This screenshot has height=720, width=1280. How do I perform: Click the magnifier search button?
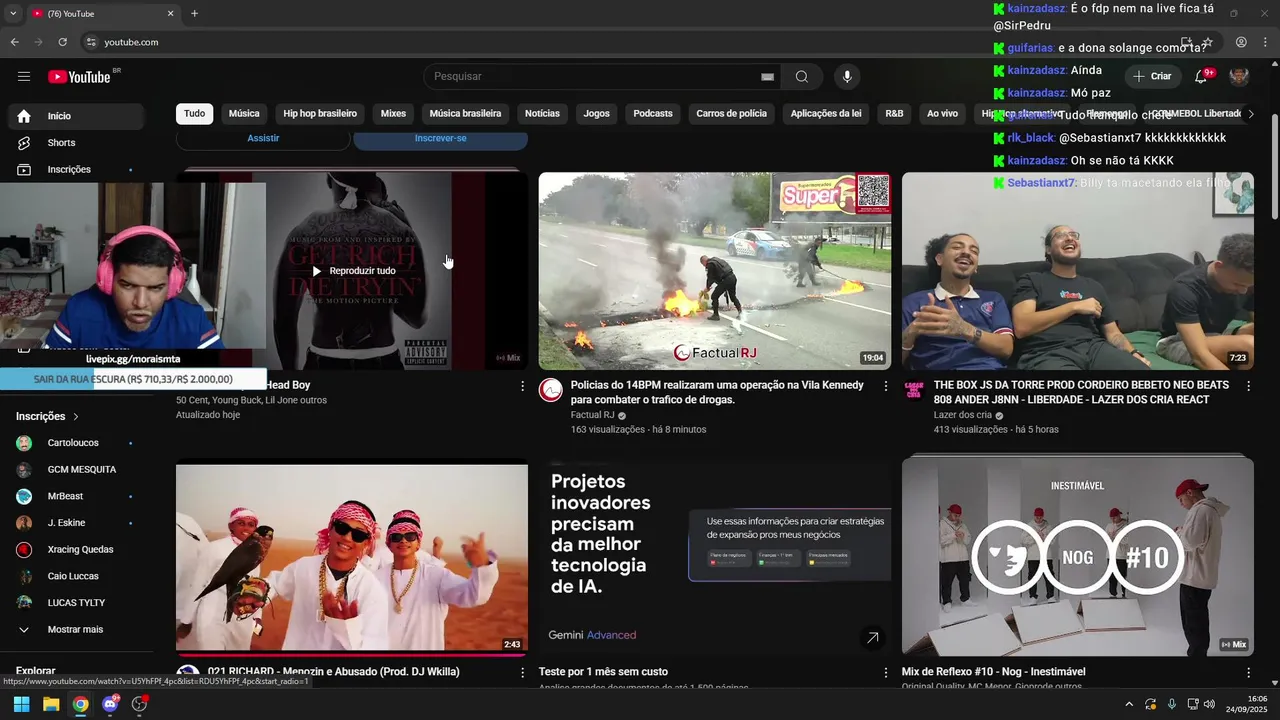pos(802,77)
